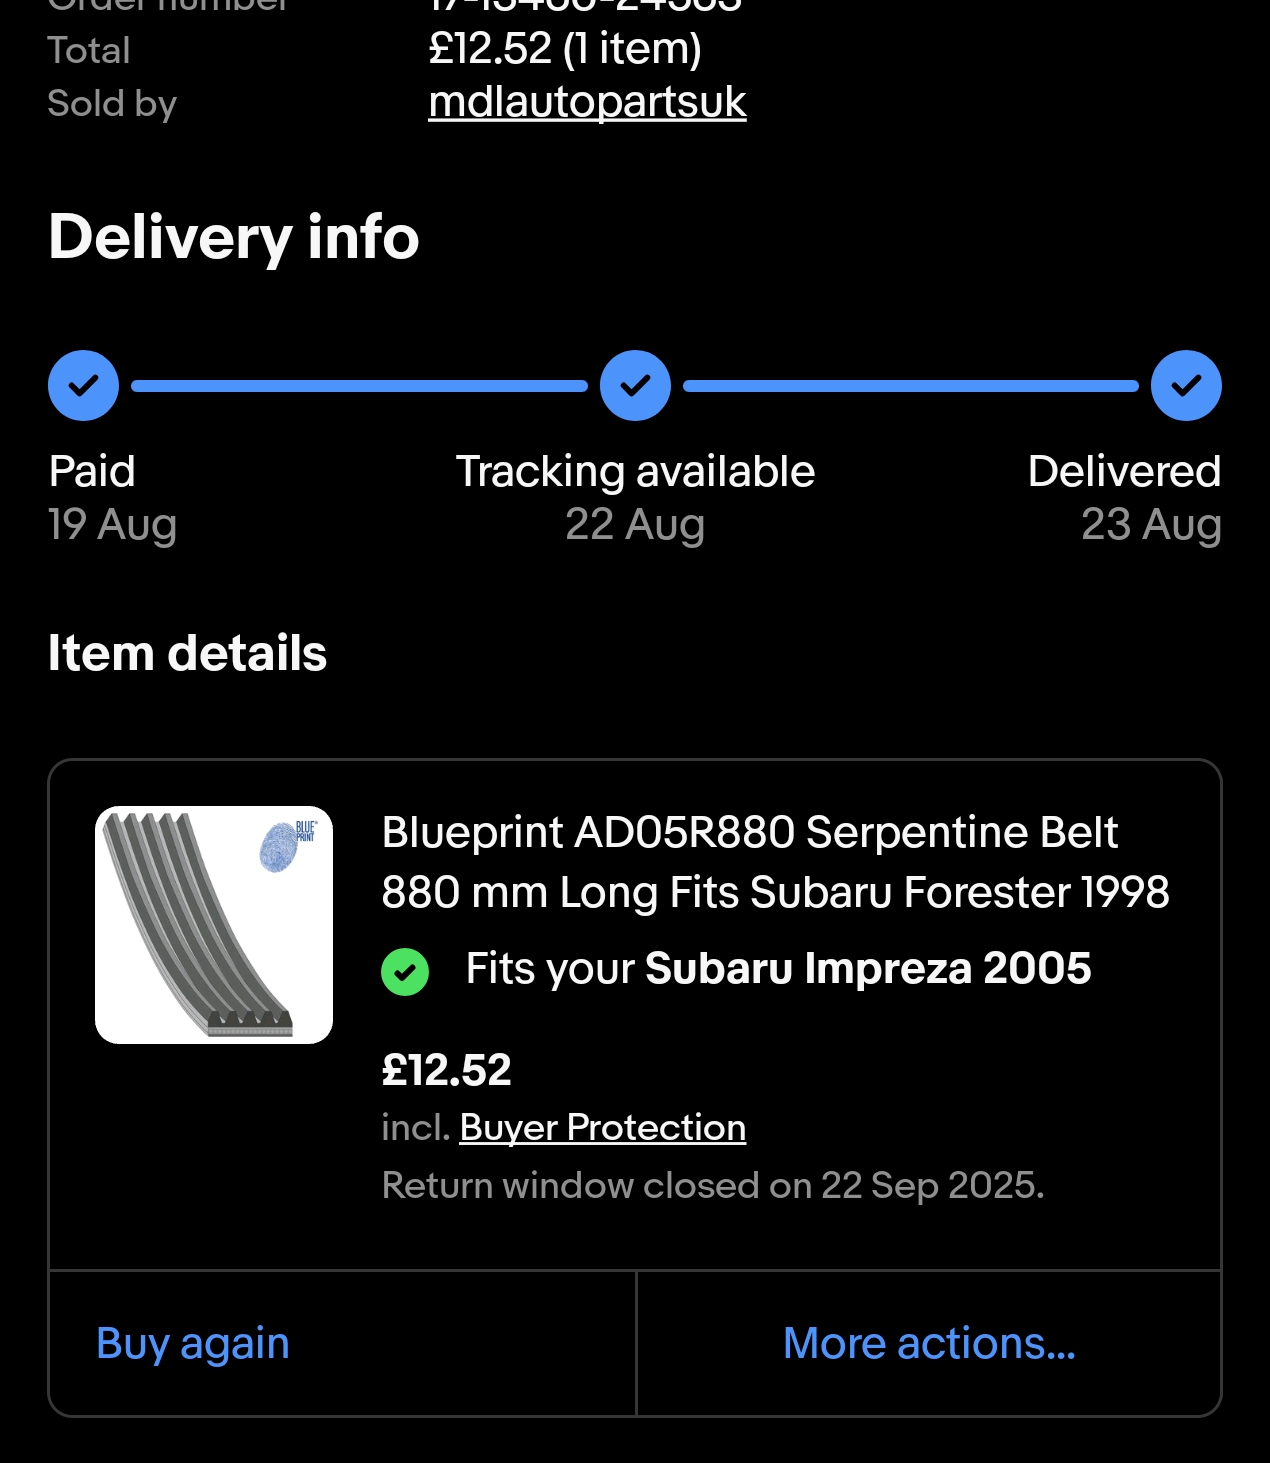Select the Delivered 23 Aug status
The image size is (1270, 1463).
(x=1124, y=498)
